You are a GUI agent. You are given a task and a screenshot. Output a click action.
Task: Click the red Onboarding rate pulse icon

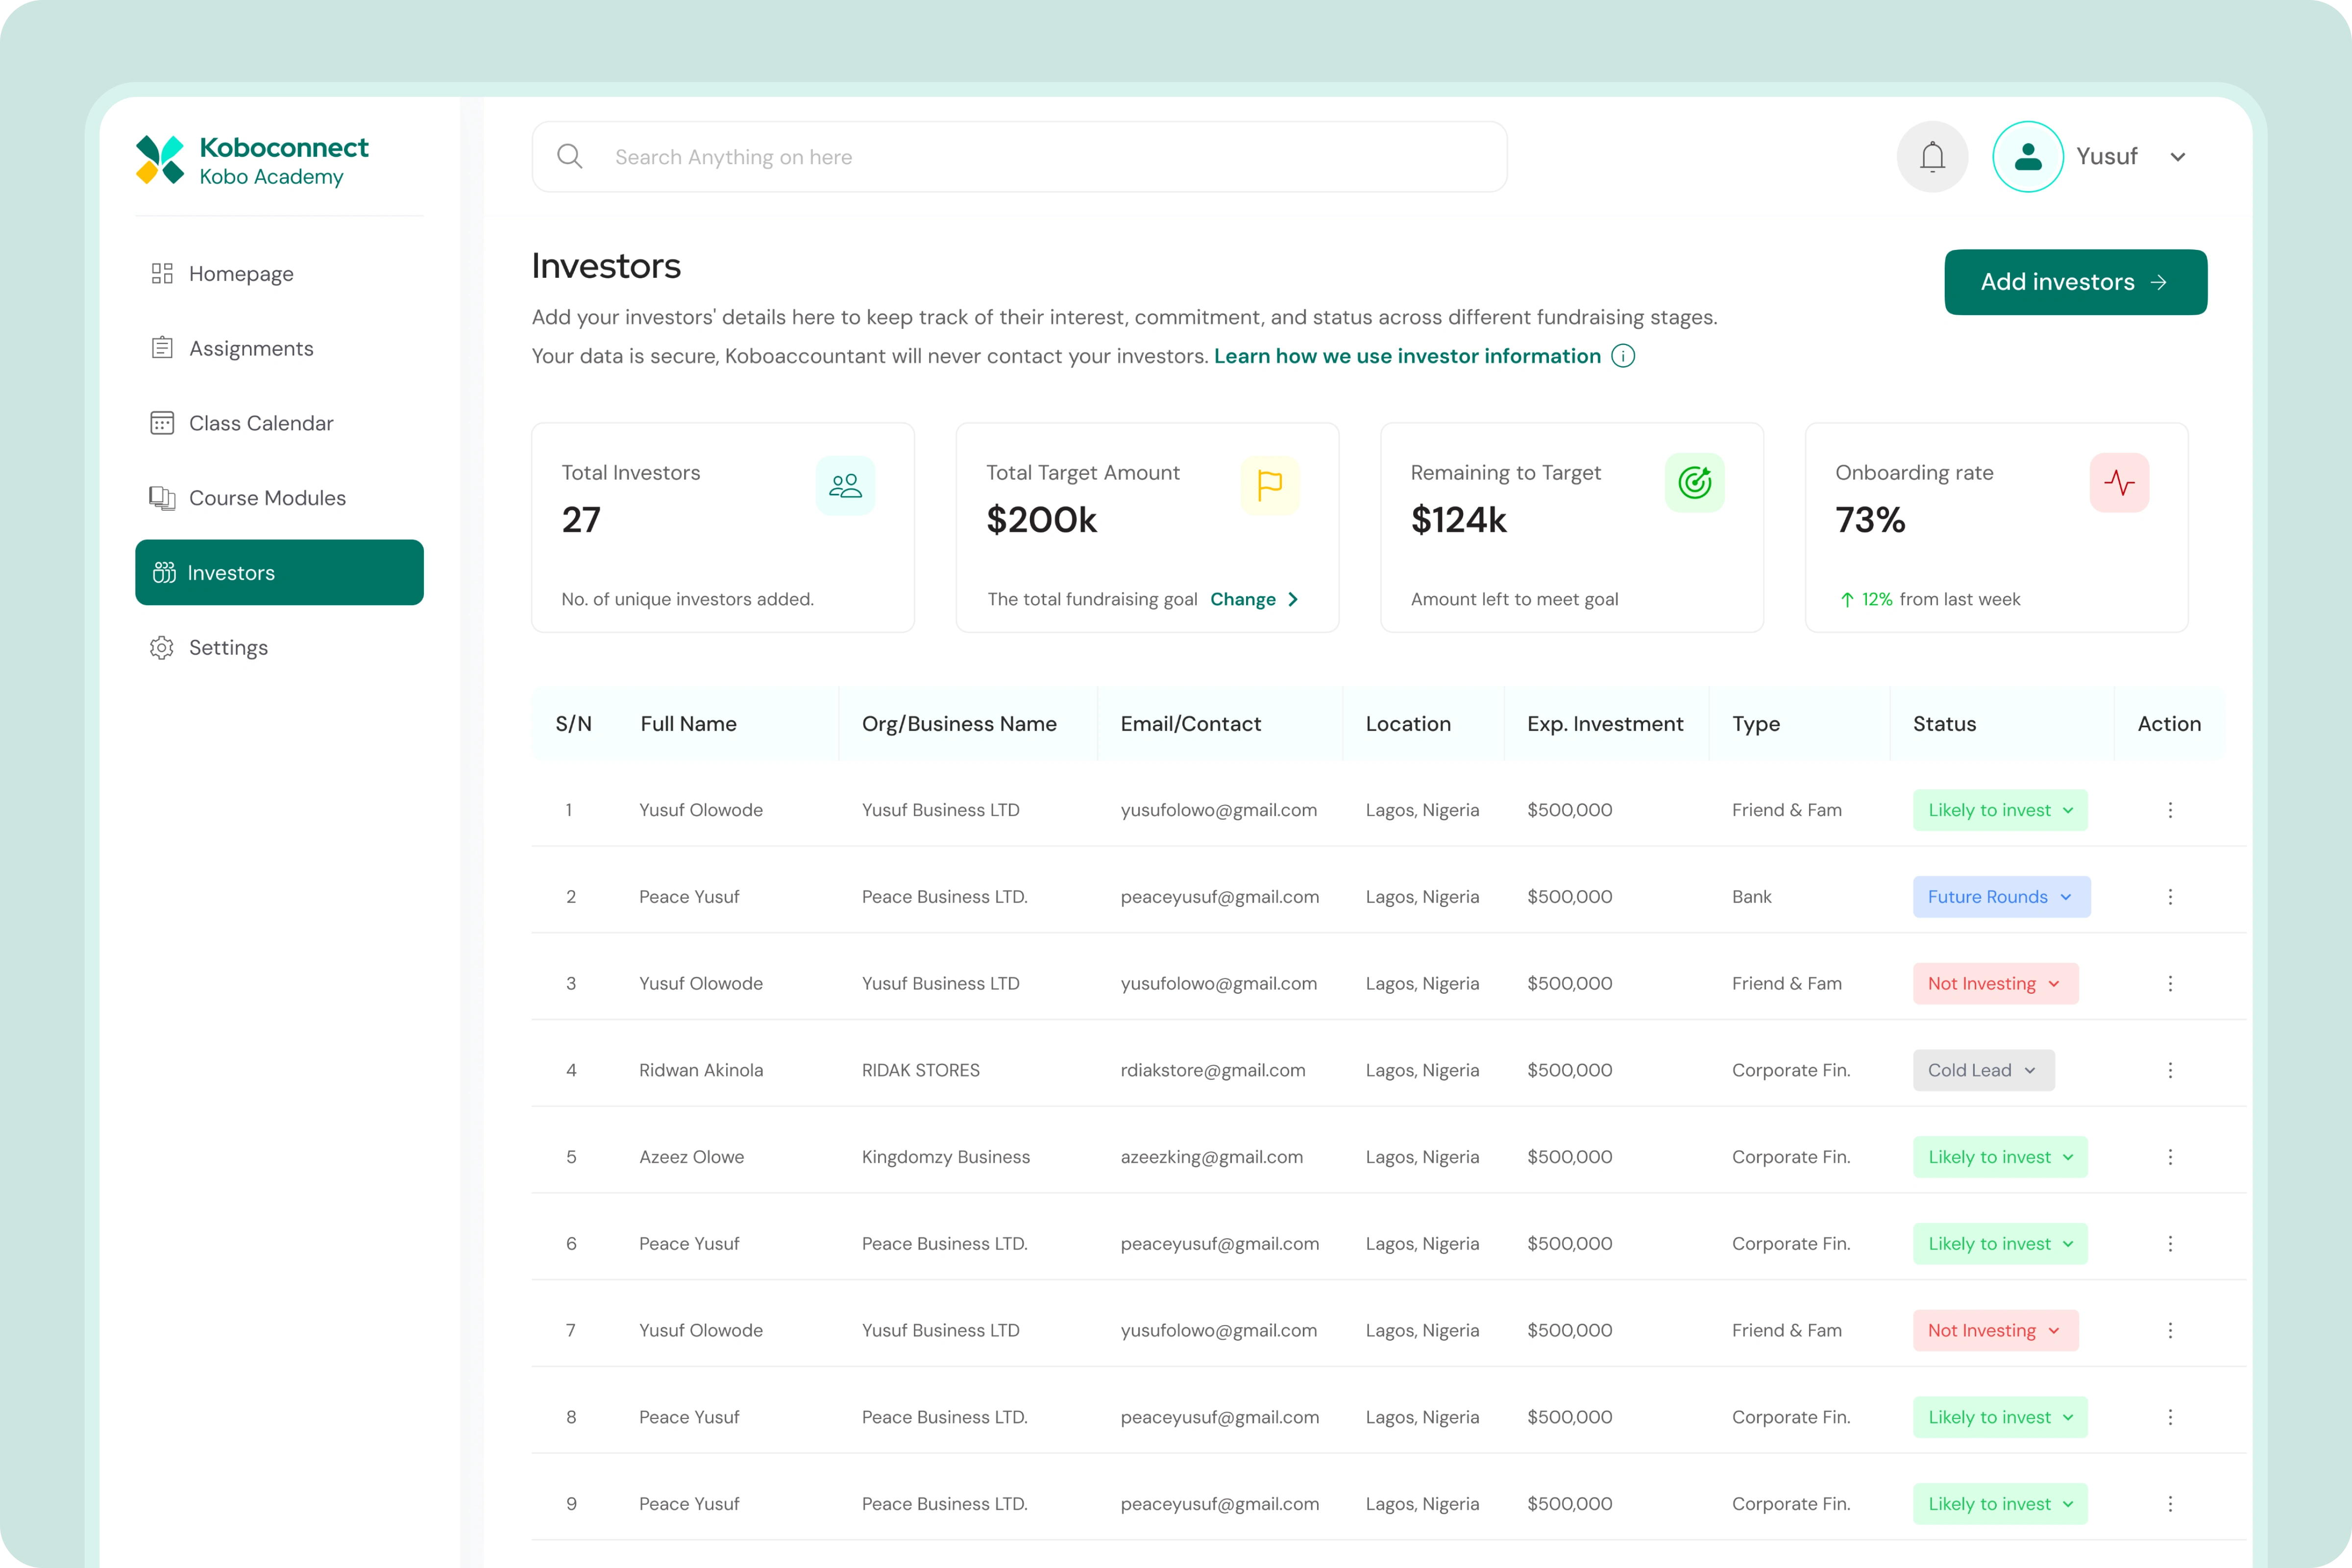(x=2118, y=483)
